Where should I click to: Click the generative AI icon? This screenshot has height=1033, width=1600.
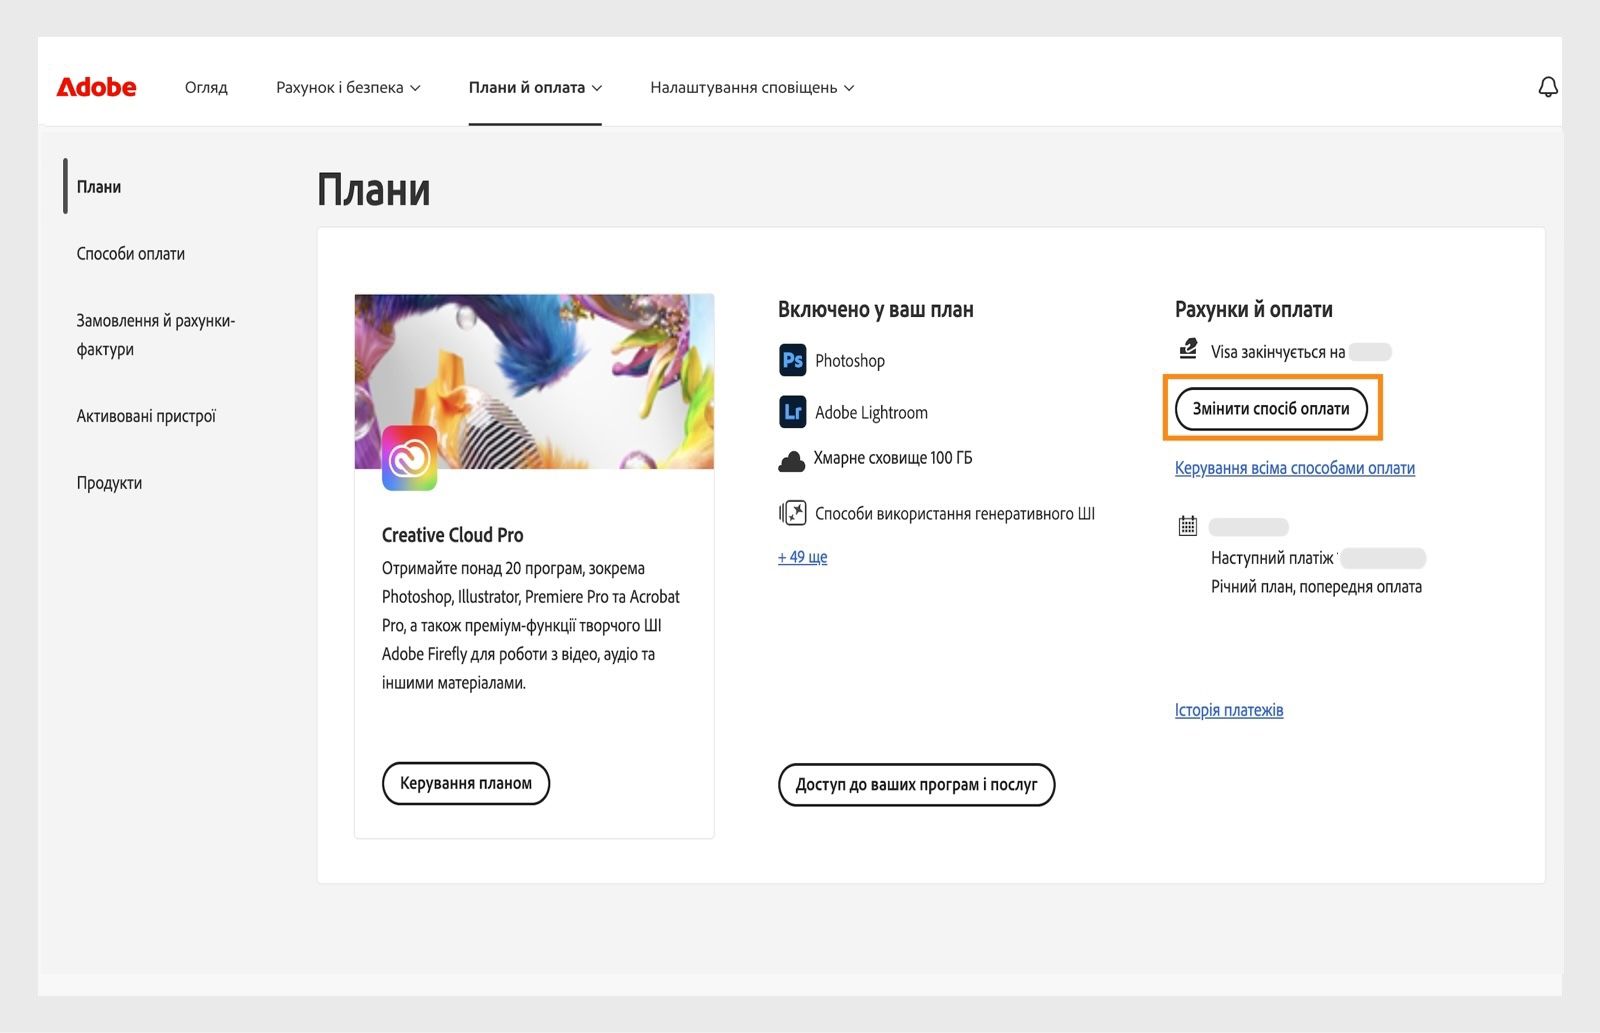pyautogui.click(x=792, y=513)
